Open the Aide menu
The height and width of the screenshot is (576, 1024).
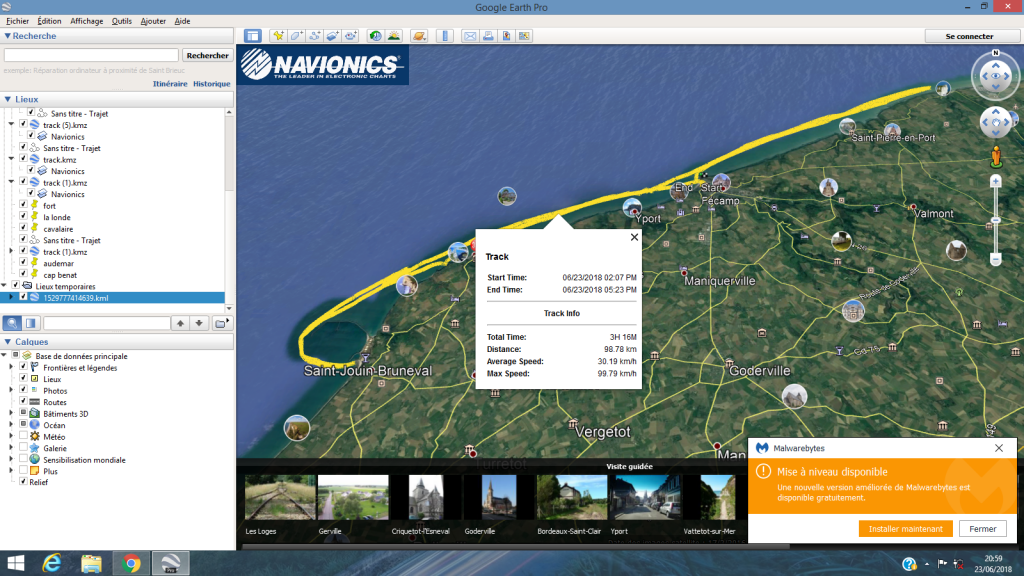[182, 21]
